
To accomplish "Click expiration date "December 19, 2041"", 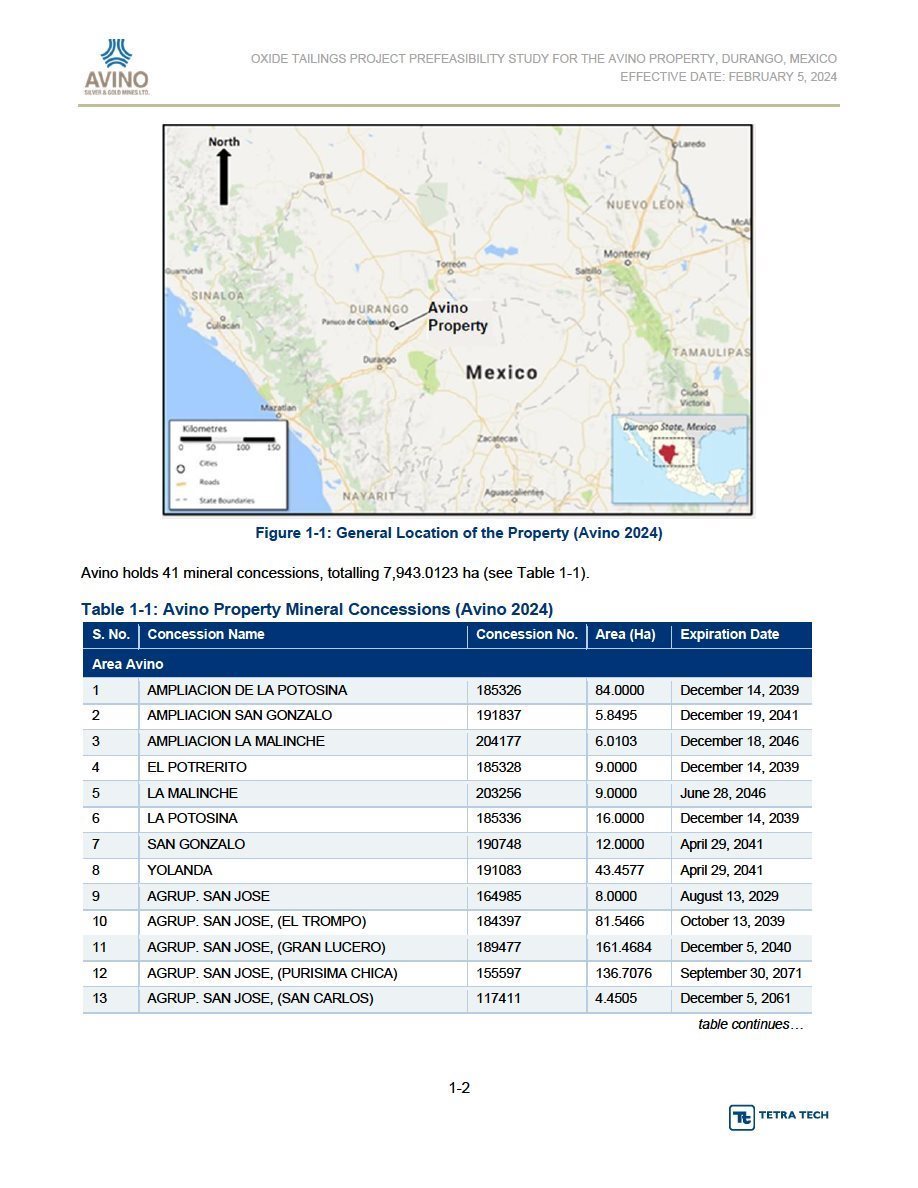I will 739,715.
